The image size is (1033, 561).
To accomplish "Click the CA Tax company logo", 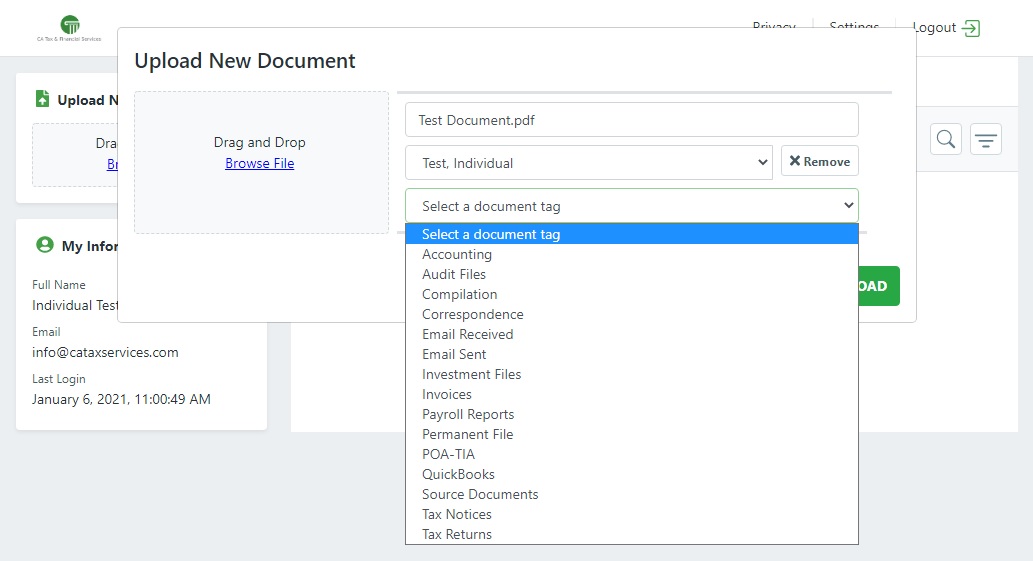I will click(x=69, y=28).
